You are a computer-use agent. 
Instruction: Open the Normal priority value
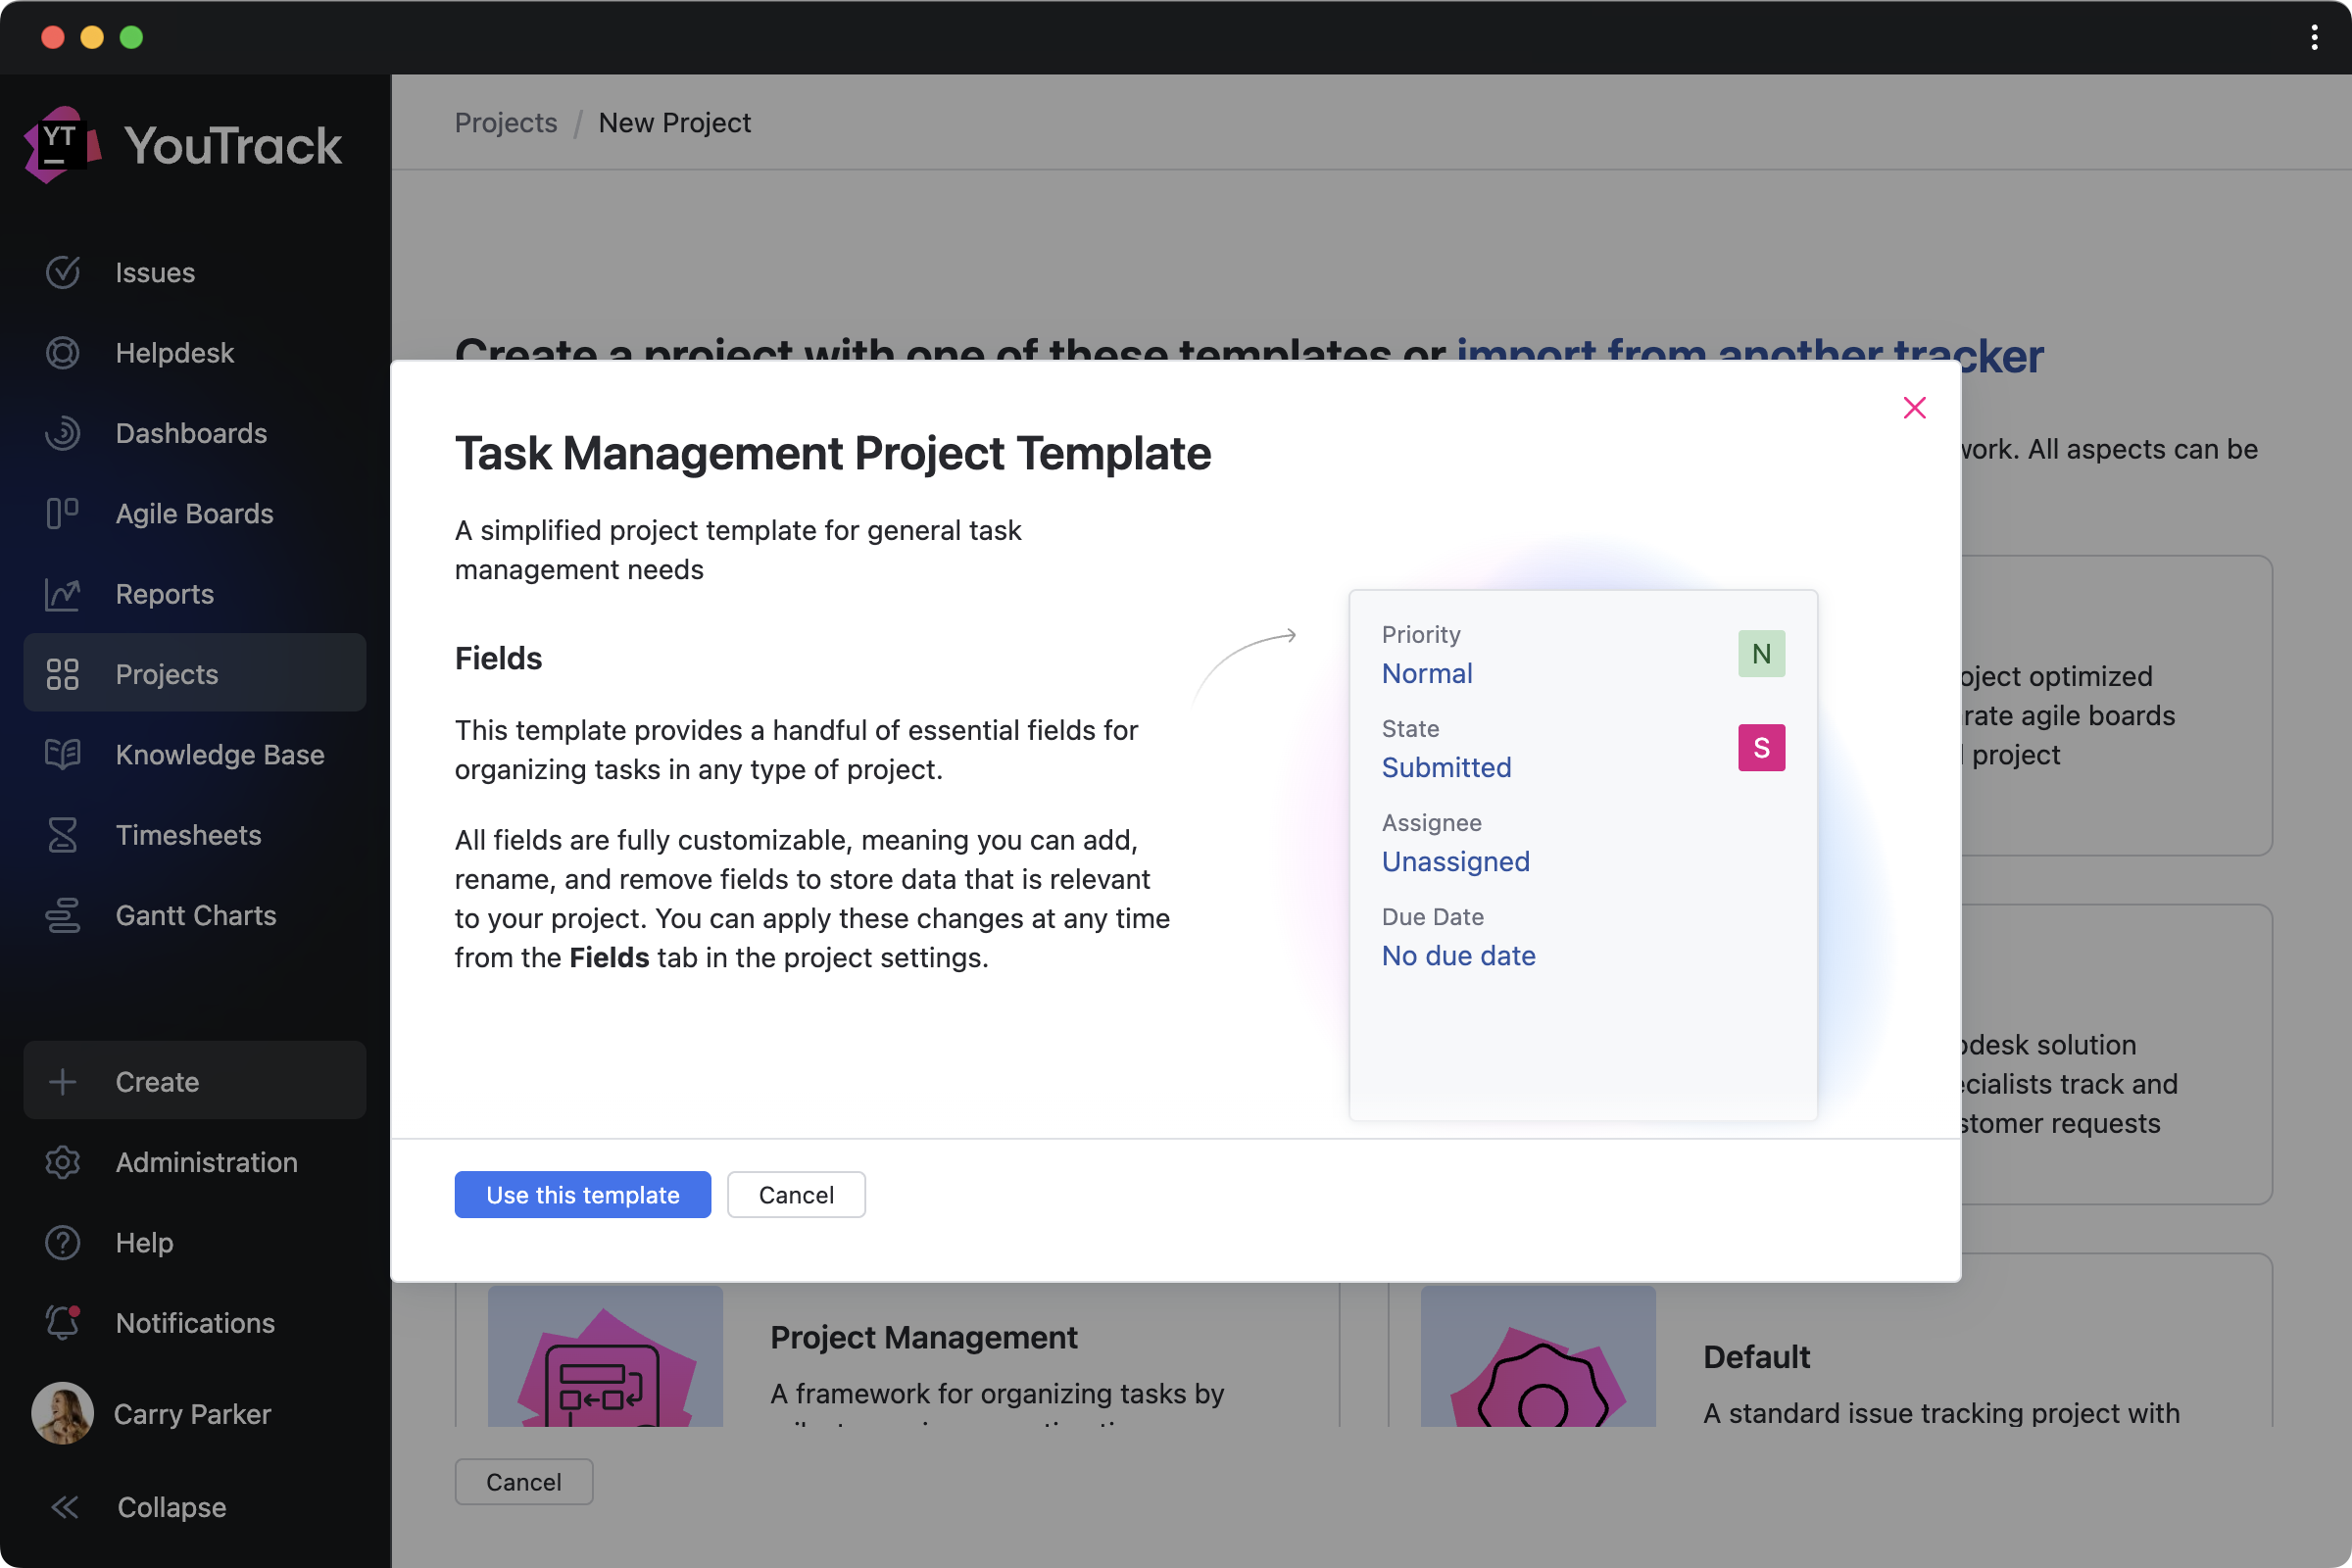point(1427,673)
